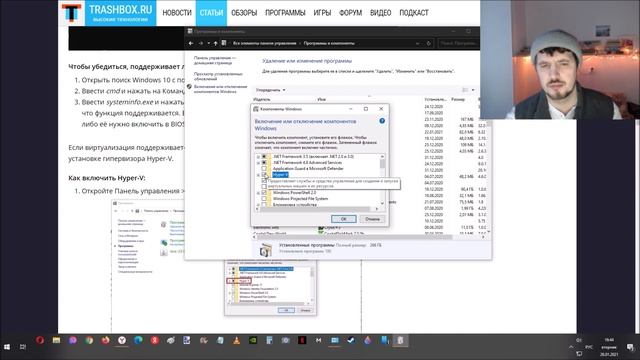The width and height of the screenshot is (640, 360).
Task: Open Microsoft Edge from taskbar
Action: [138, 340]
